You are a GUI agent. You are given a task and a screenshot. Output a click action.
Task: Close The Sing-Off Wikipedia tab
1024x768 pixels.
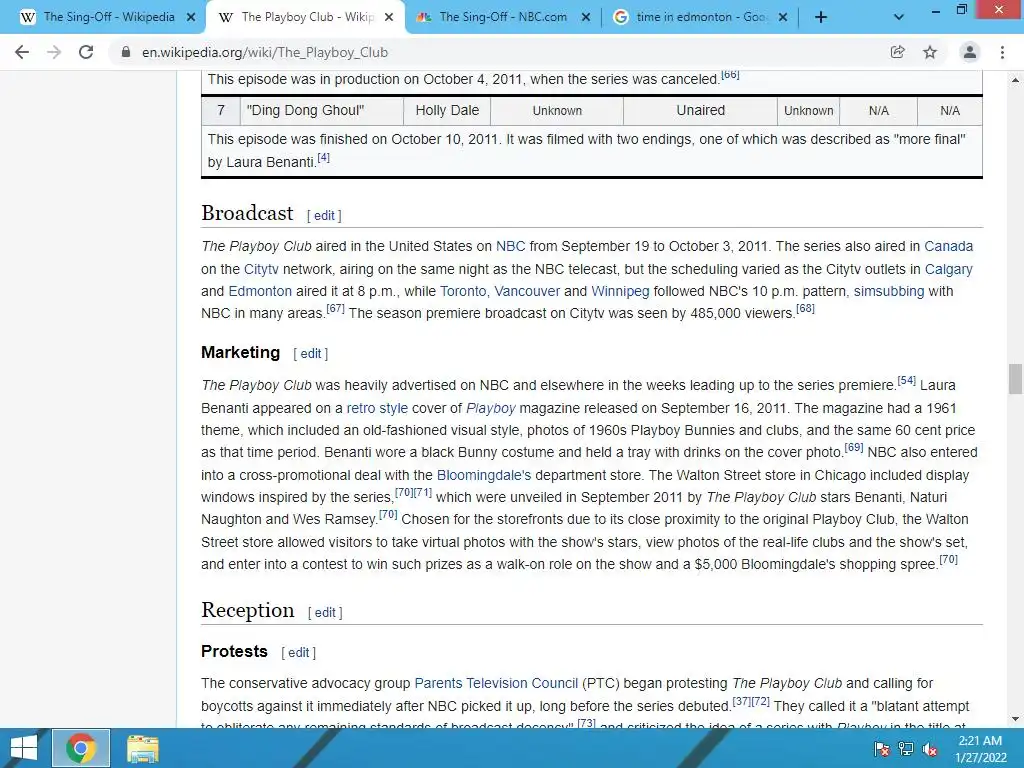pyautogui.click(x=191, y=18)
